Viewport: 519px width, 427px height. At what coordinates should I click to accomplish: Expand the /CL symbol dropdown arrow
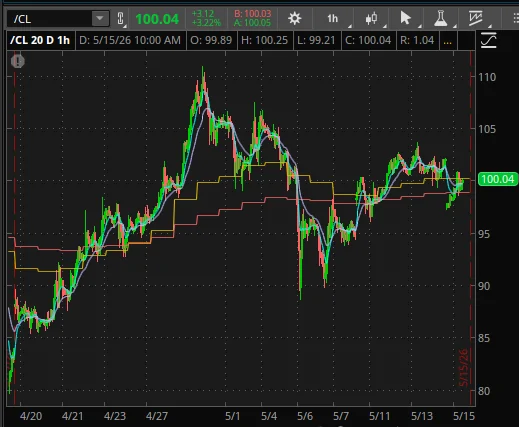[x=100, y=18]
